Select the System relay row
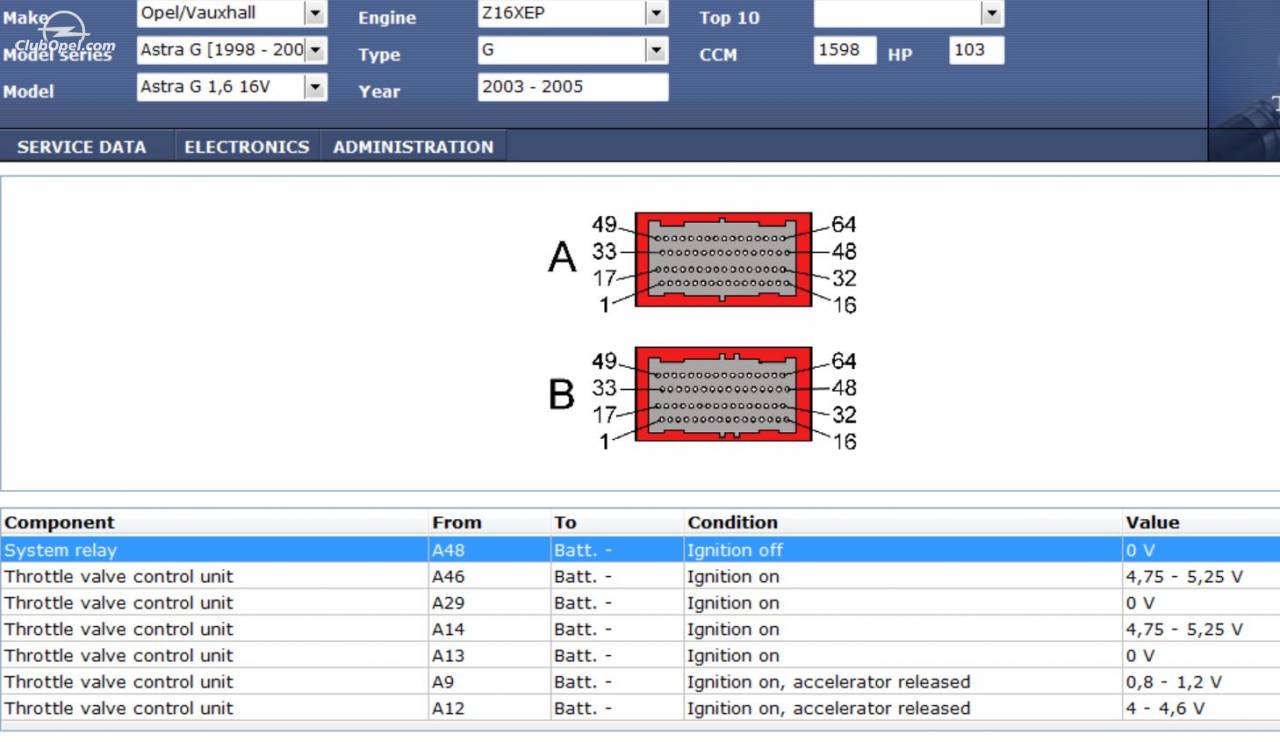Viewport: 1280px width, 742px height. pos(640,550)
